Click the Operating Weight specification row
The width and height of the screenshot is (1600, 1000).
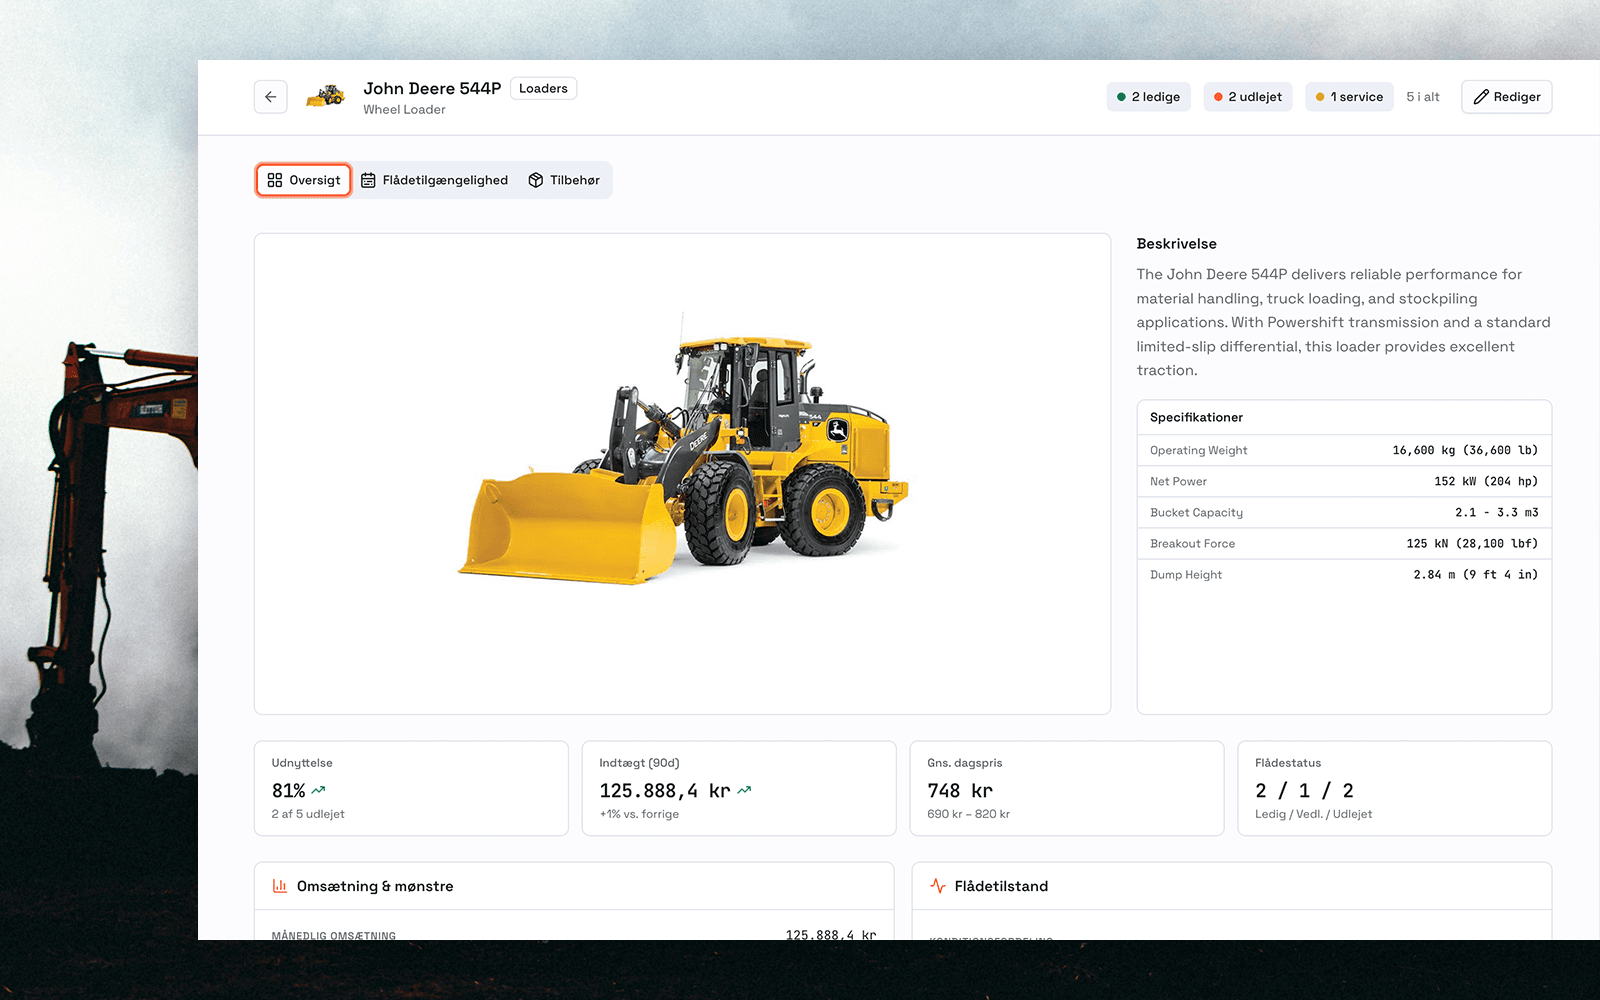tap(1344, 450)
